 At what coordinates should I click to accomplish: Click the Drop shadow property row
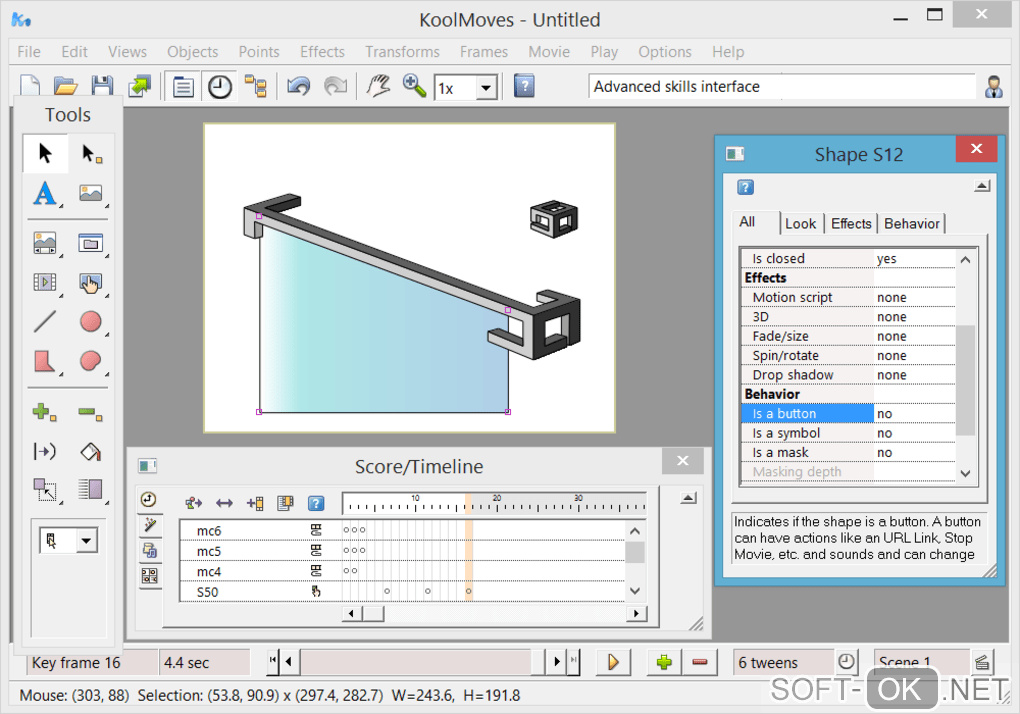point(848,375)
